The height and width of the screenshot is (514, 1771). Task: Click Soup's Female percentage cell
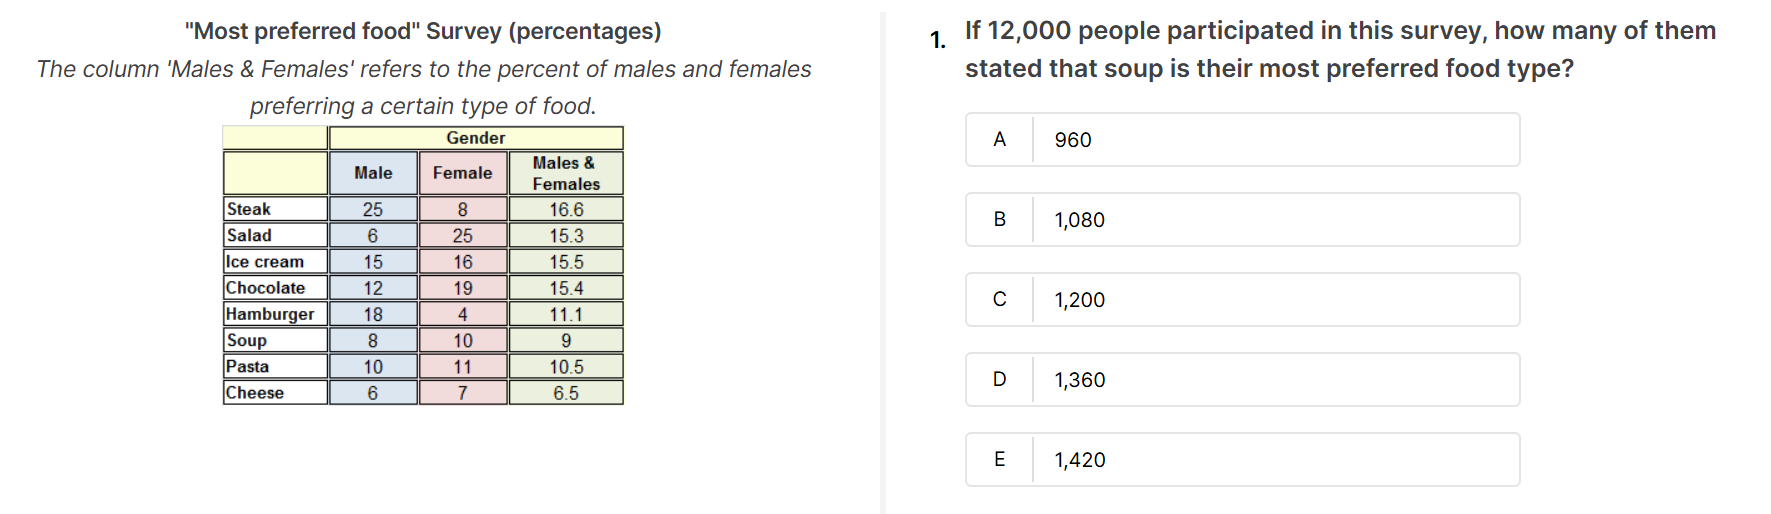point(463,340)
